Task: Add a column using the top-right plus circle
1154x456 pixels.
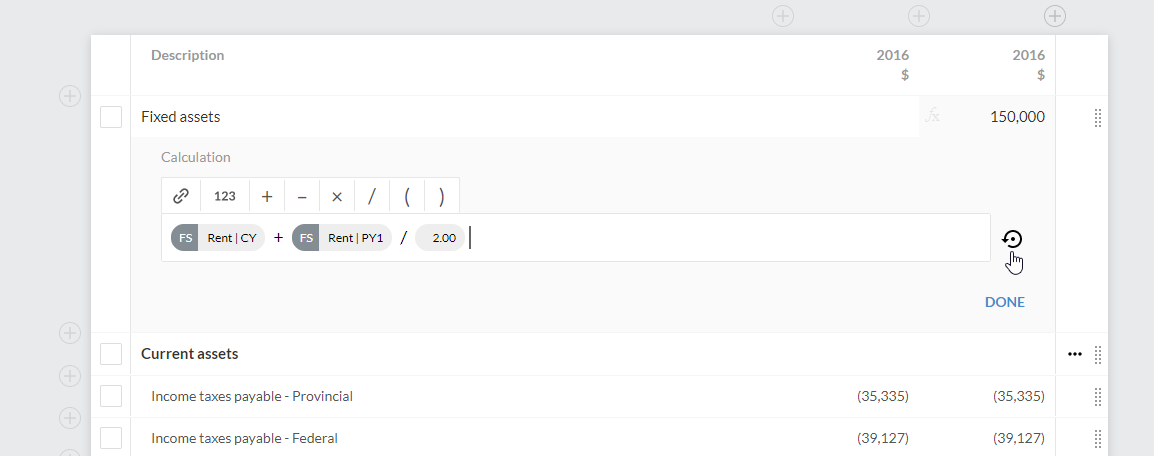Action: tap(1054, 16)
